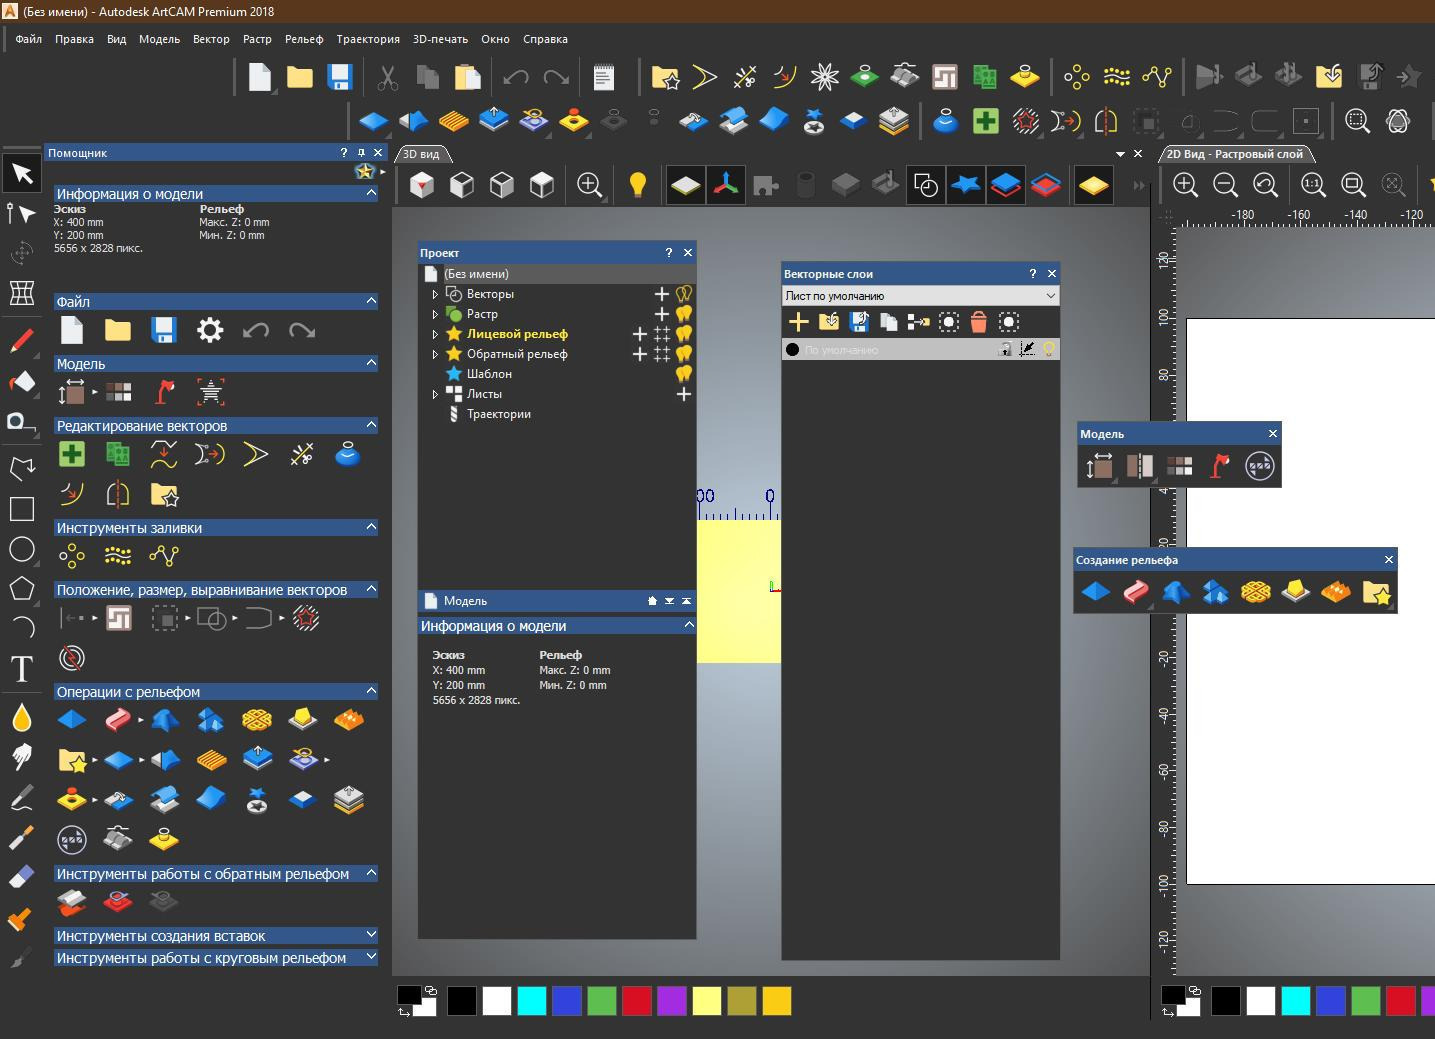Image resolution: width=1435 pixels, height=1039 pixels.
Task: Click the paint bucket fill tool
Action: (22, 381)
